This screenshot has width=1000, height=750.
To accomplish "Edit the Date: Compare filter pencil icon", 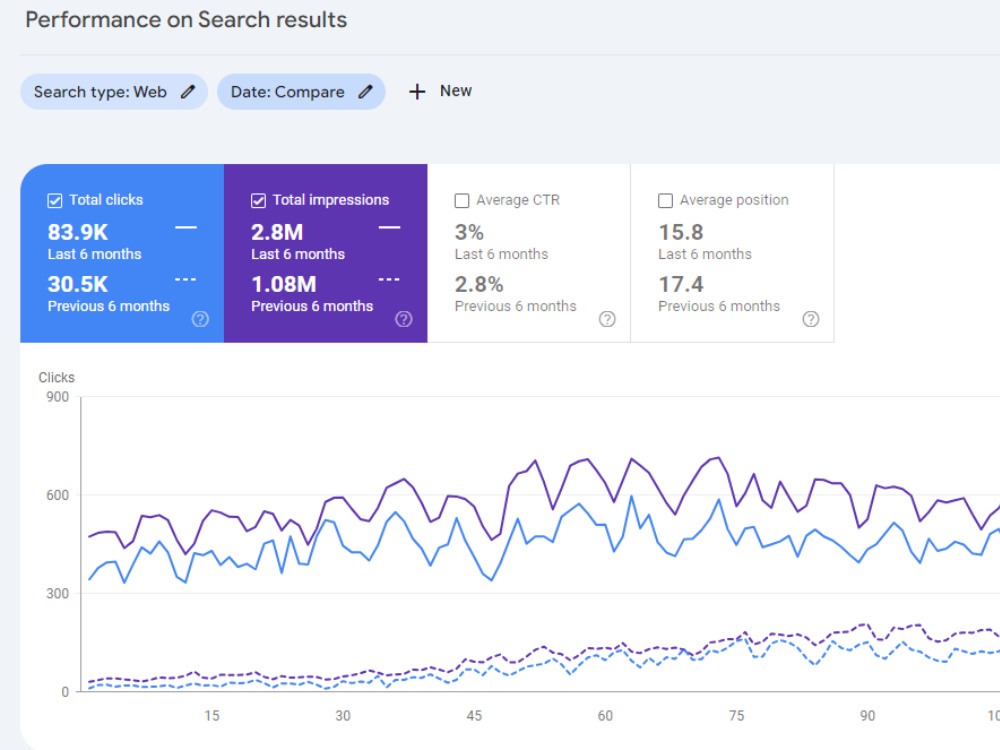I will coord(365,92).
